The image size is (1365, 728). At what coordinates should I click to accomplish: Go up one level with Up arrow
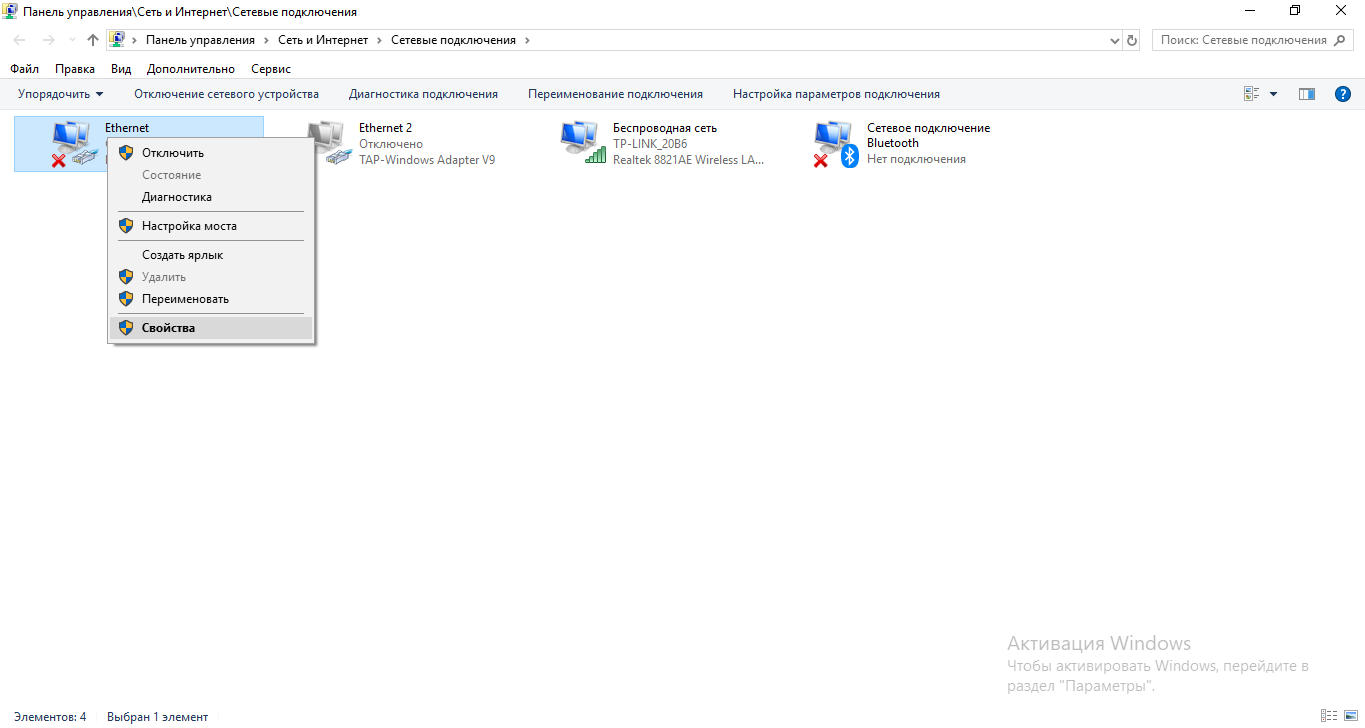(x=93, y=40)
